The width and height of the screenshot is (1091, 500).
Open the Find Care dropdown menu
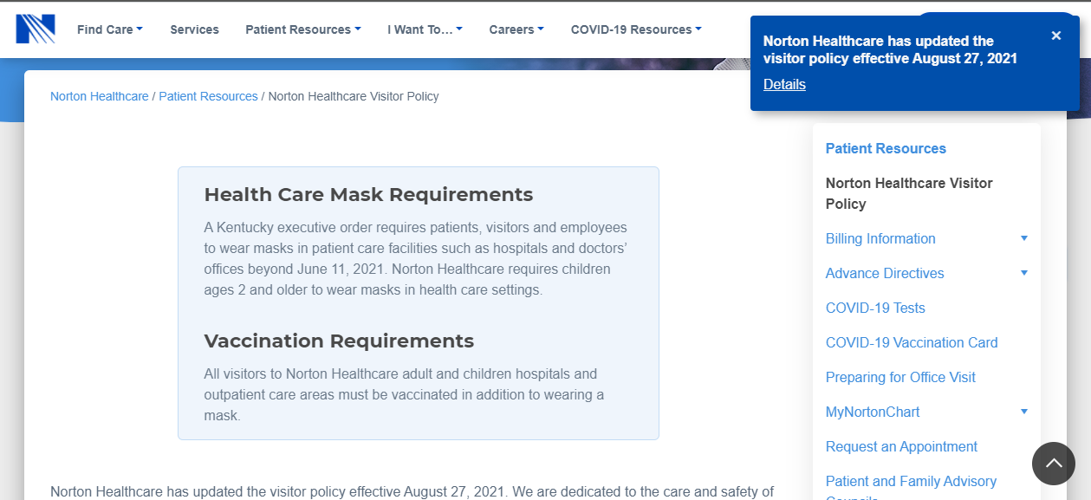coord(110,29)
